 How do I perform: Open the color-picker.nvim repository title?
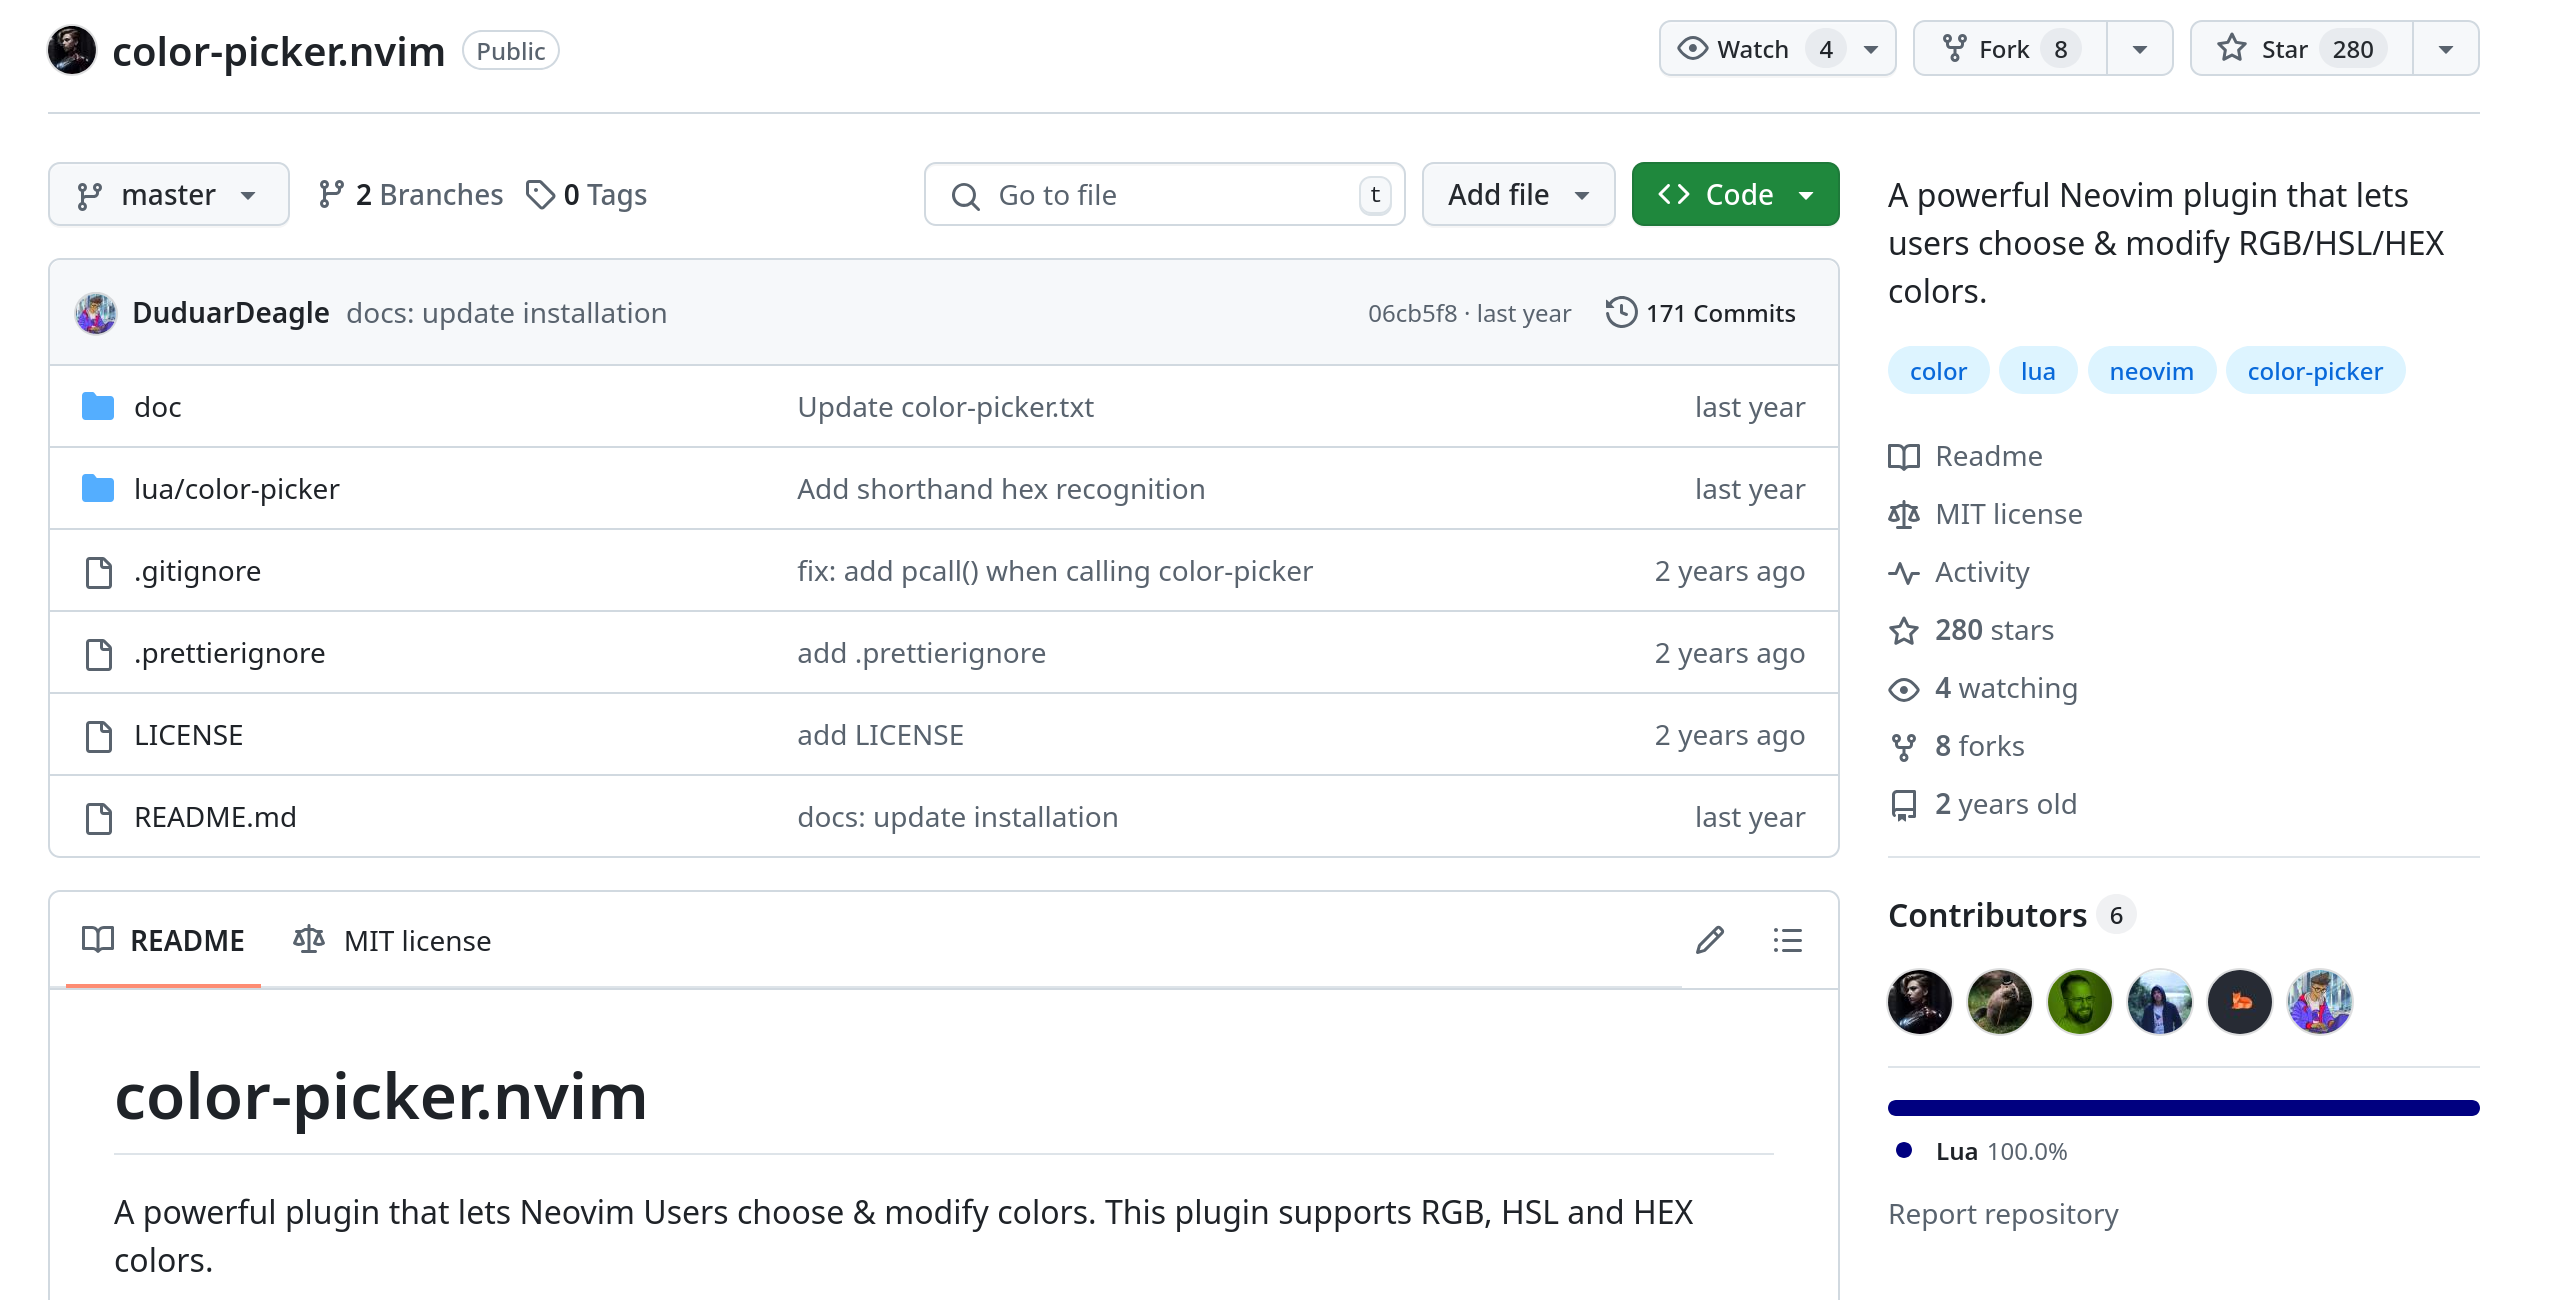click(x=278, y=51)
